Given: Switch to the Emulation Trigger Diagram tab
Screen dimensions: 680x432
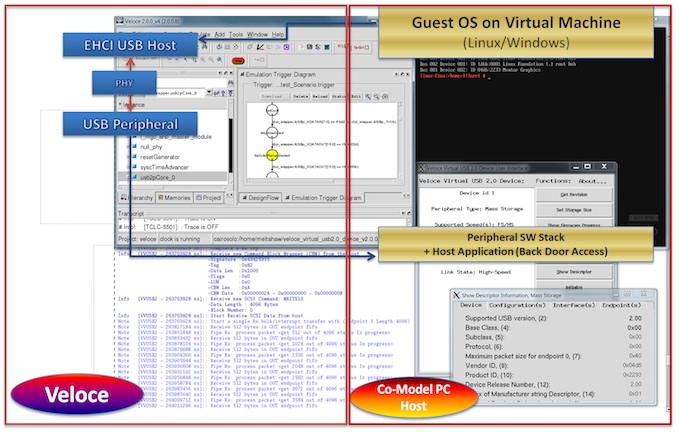Looking at the screenshot, I should click(323, 198).
